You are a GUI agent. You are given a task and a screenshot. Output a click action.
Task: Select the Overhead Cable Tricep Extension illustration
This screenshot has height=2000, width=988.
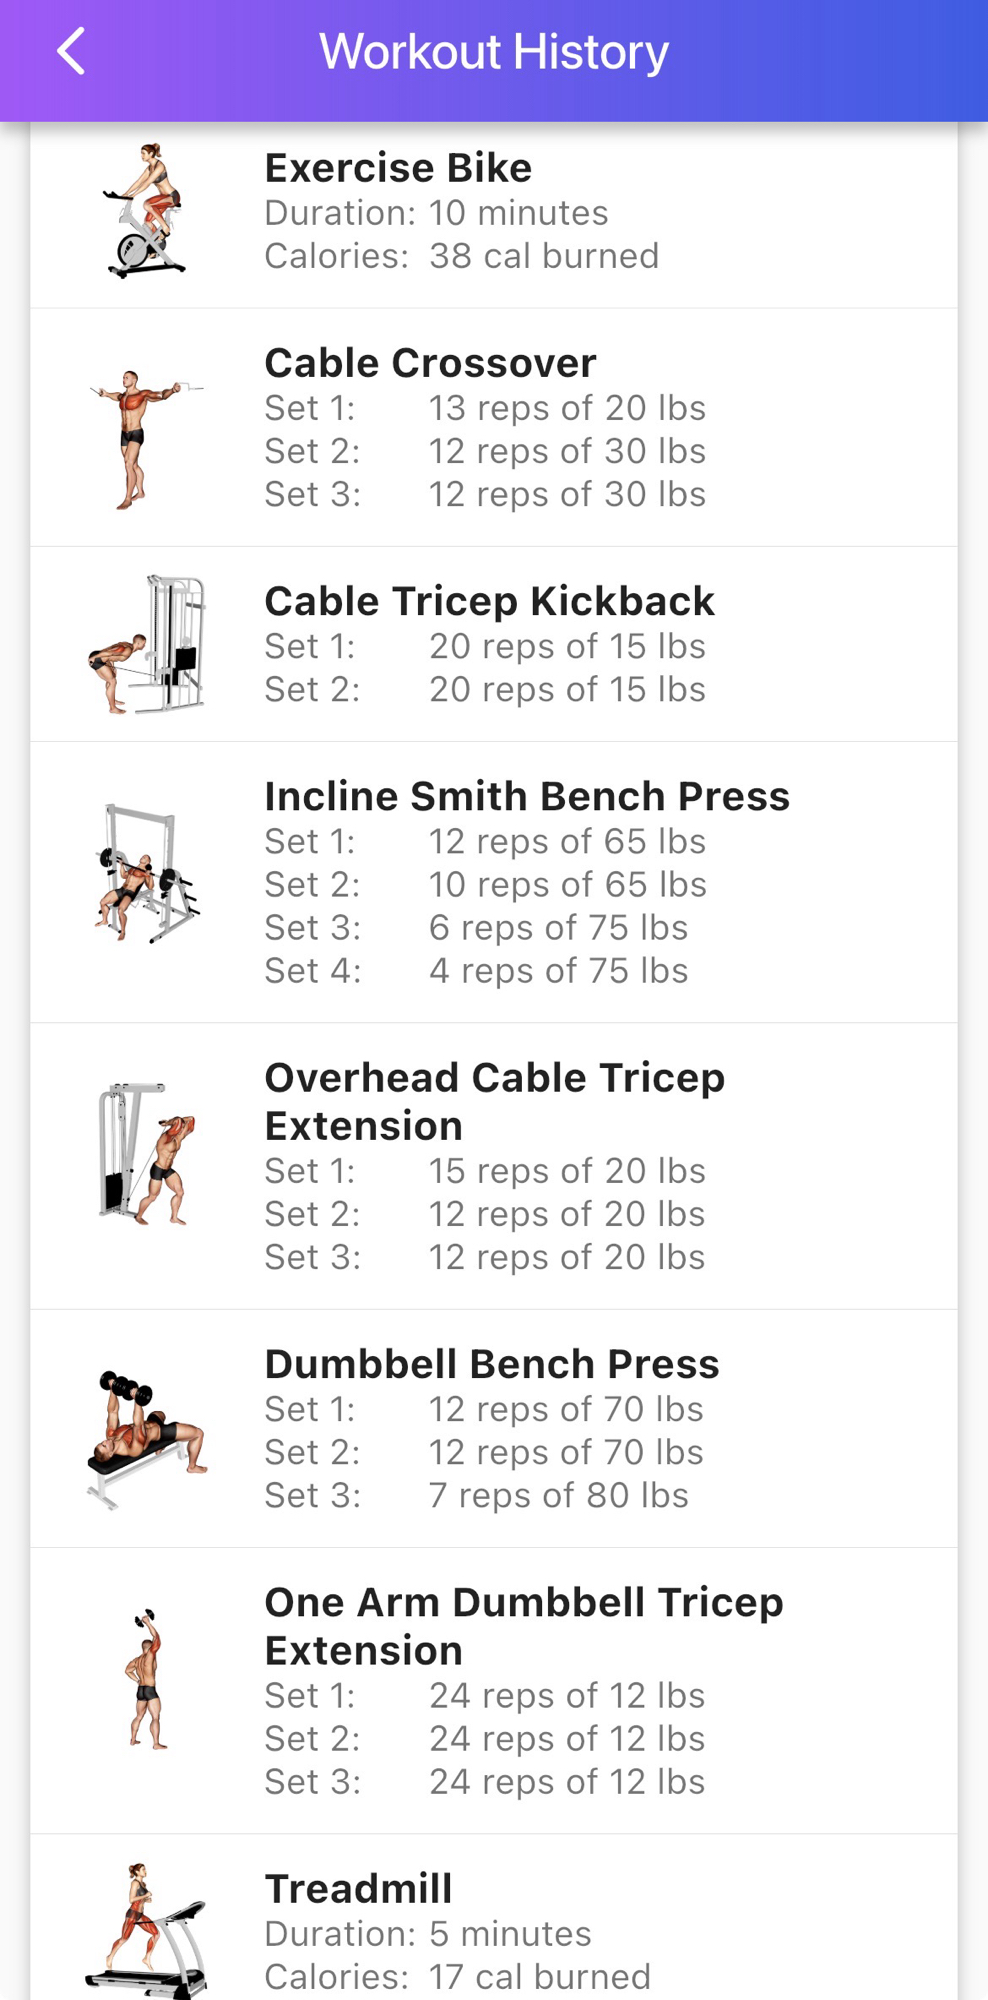coord(147,1154)
